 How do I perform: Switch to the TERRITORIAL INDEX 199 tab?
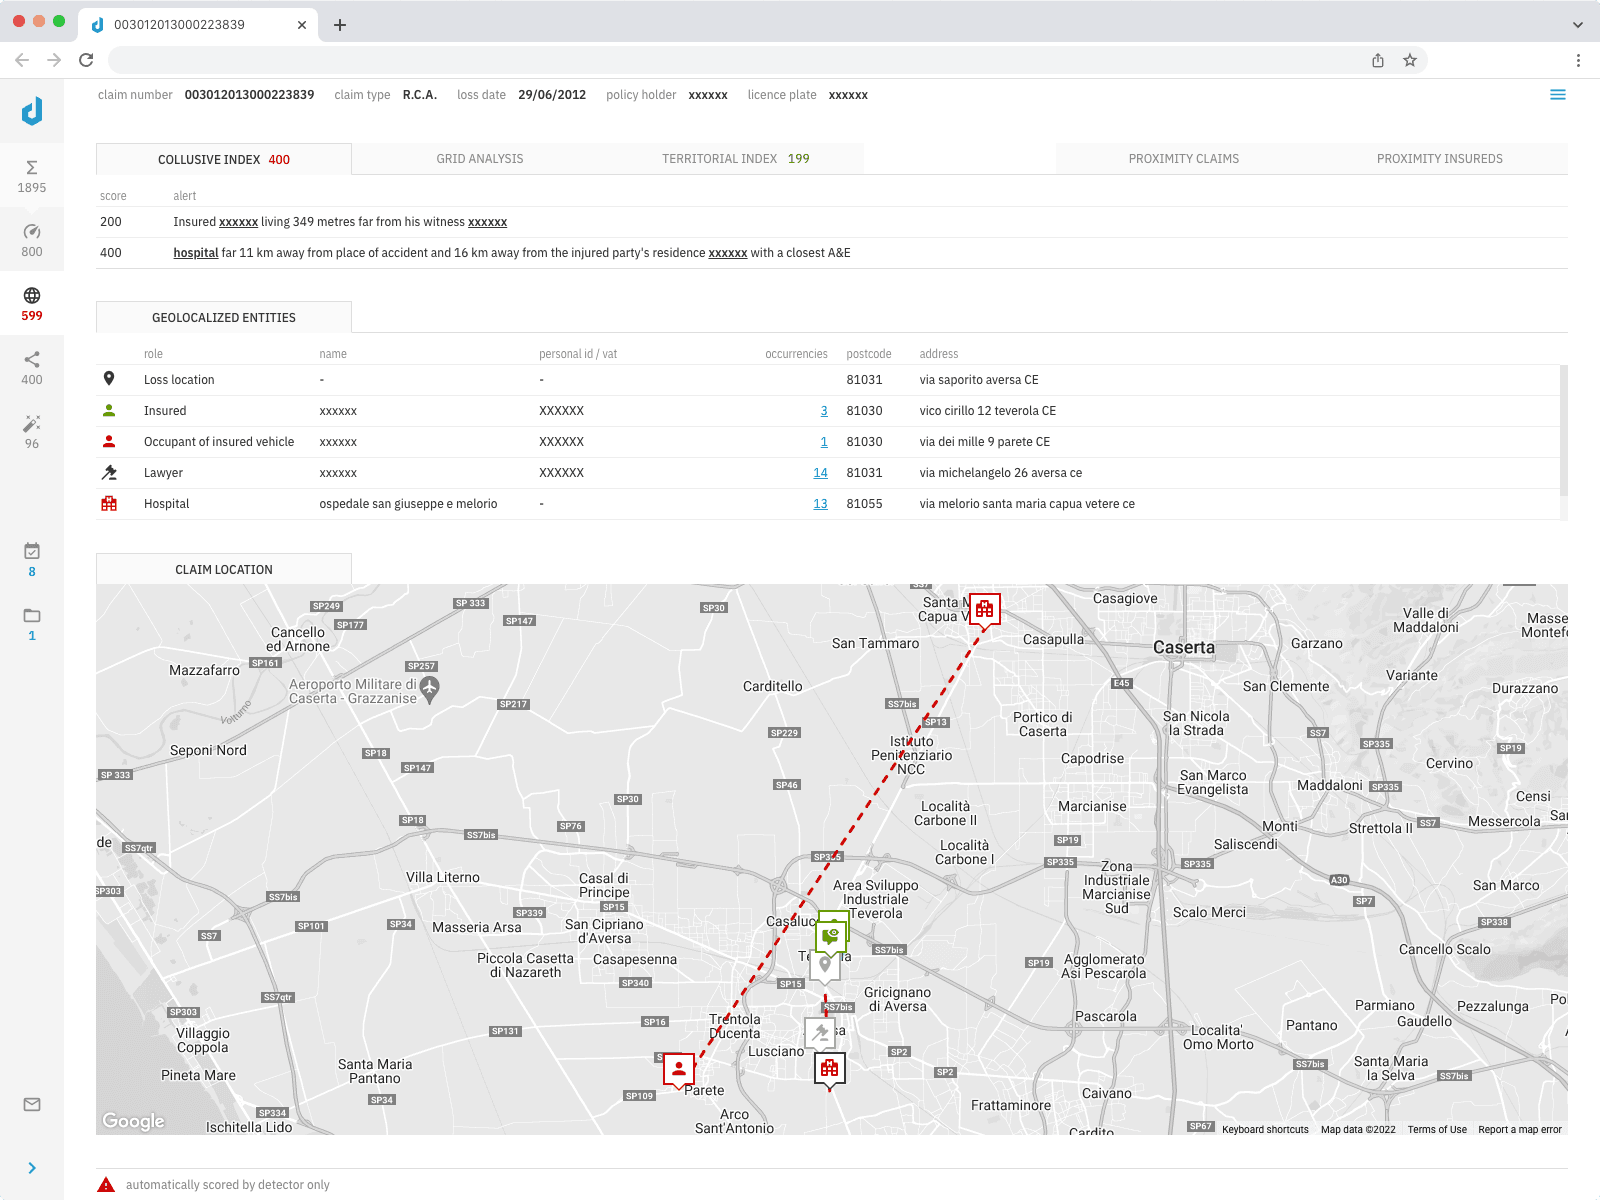click(736, 159)
